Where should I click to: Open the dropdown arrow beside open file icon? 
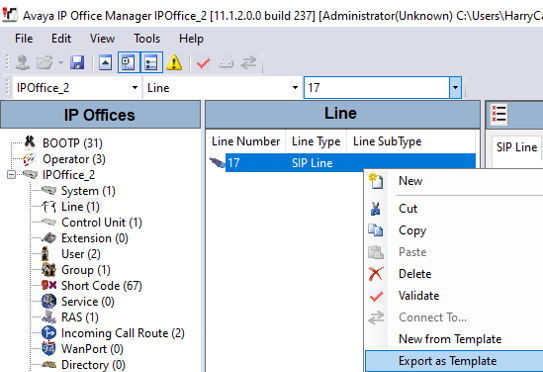click(61, 63)
